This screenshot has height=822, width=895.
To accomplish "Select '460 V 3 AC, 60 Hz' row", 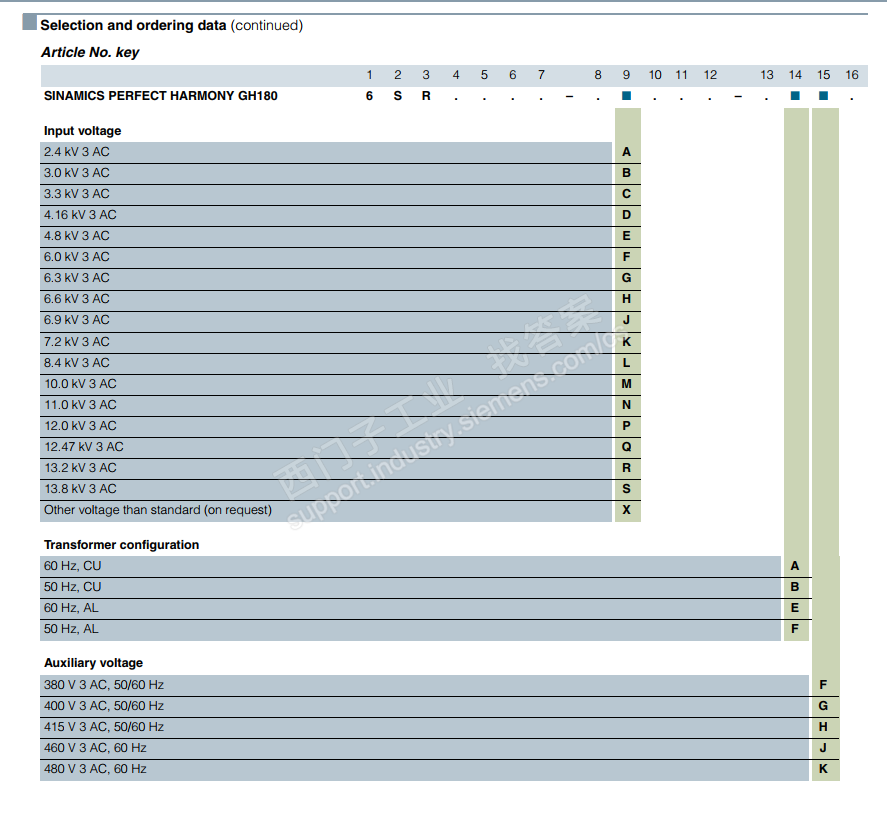I will coord(425,748).
